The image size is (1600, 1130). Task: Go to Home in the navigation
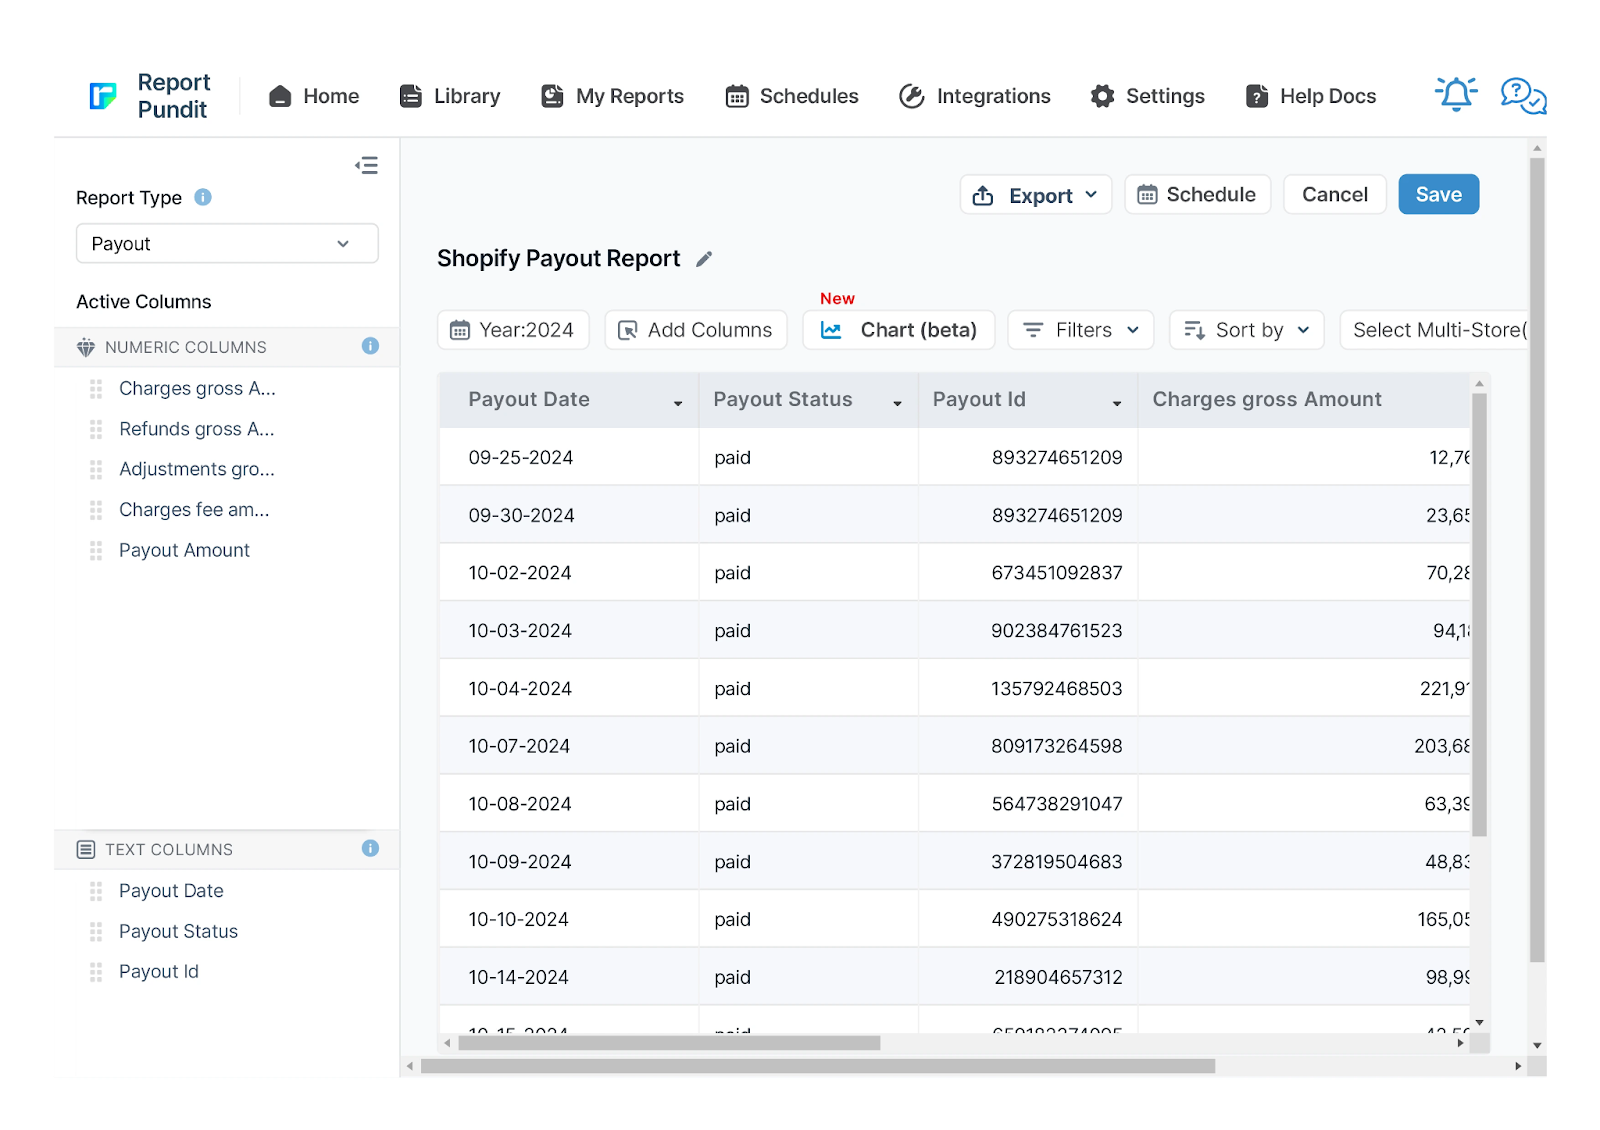click(314, 96)
